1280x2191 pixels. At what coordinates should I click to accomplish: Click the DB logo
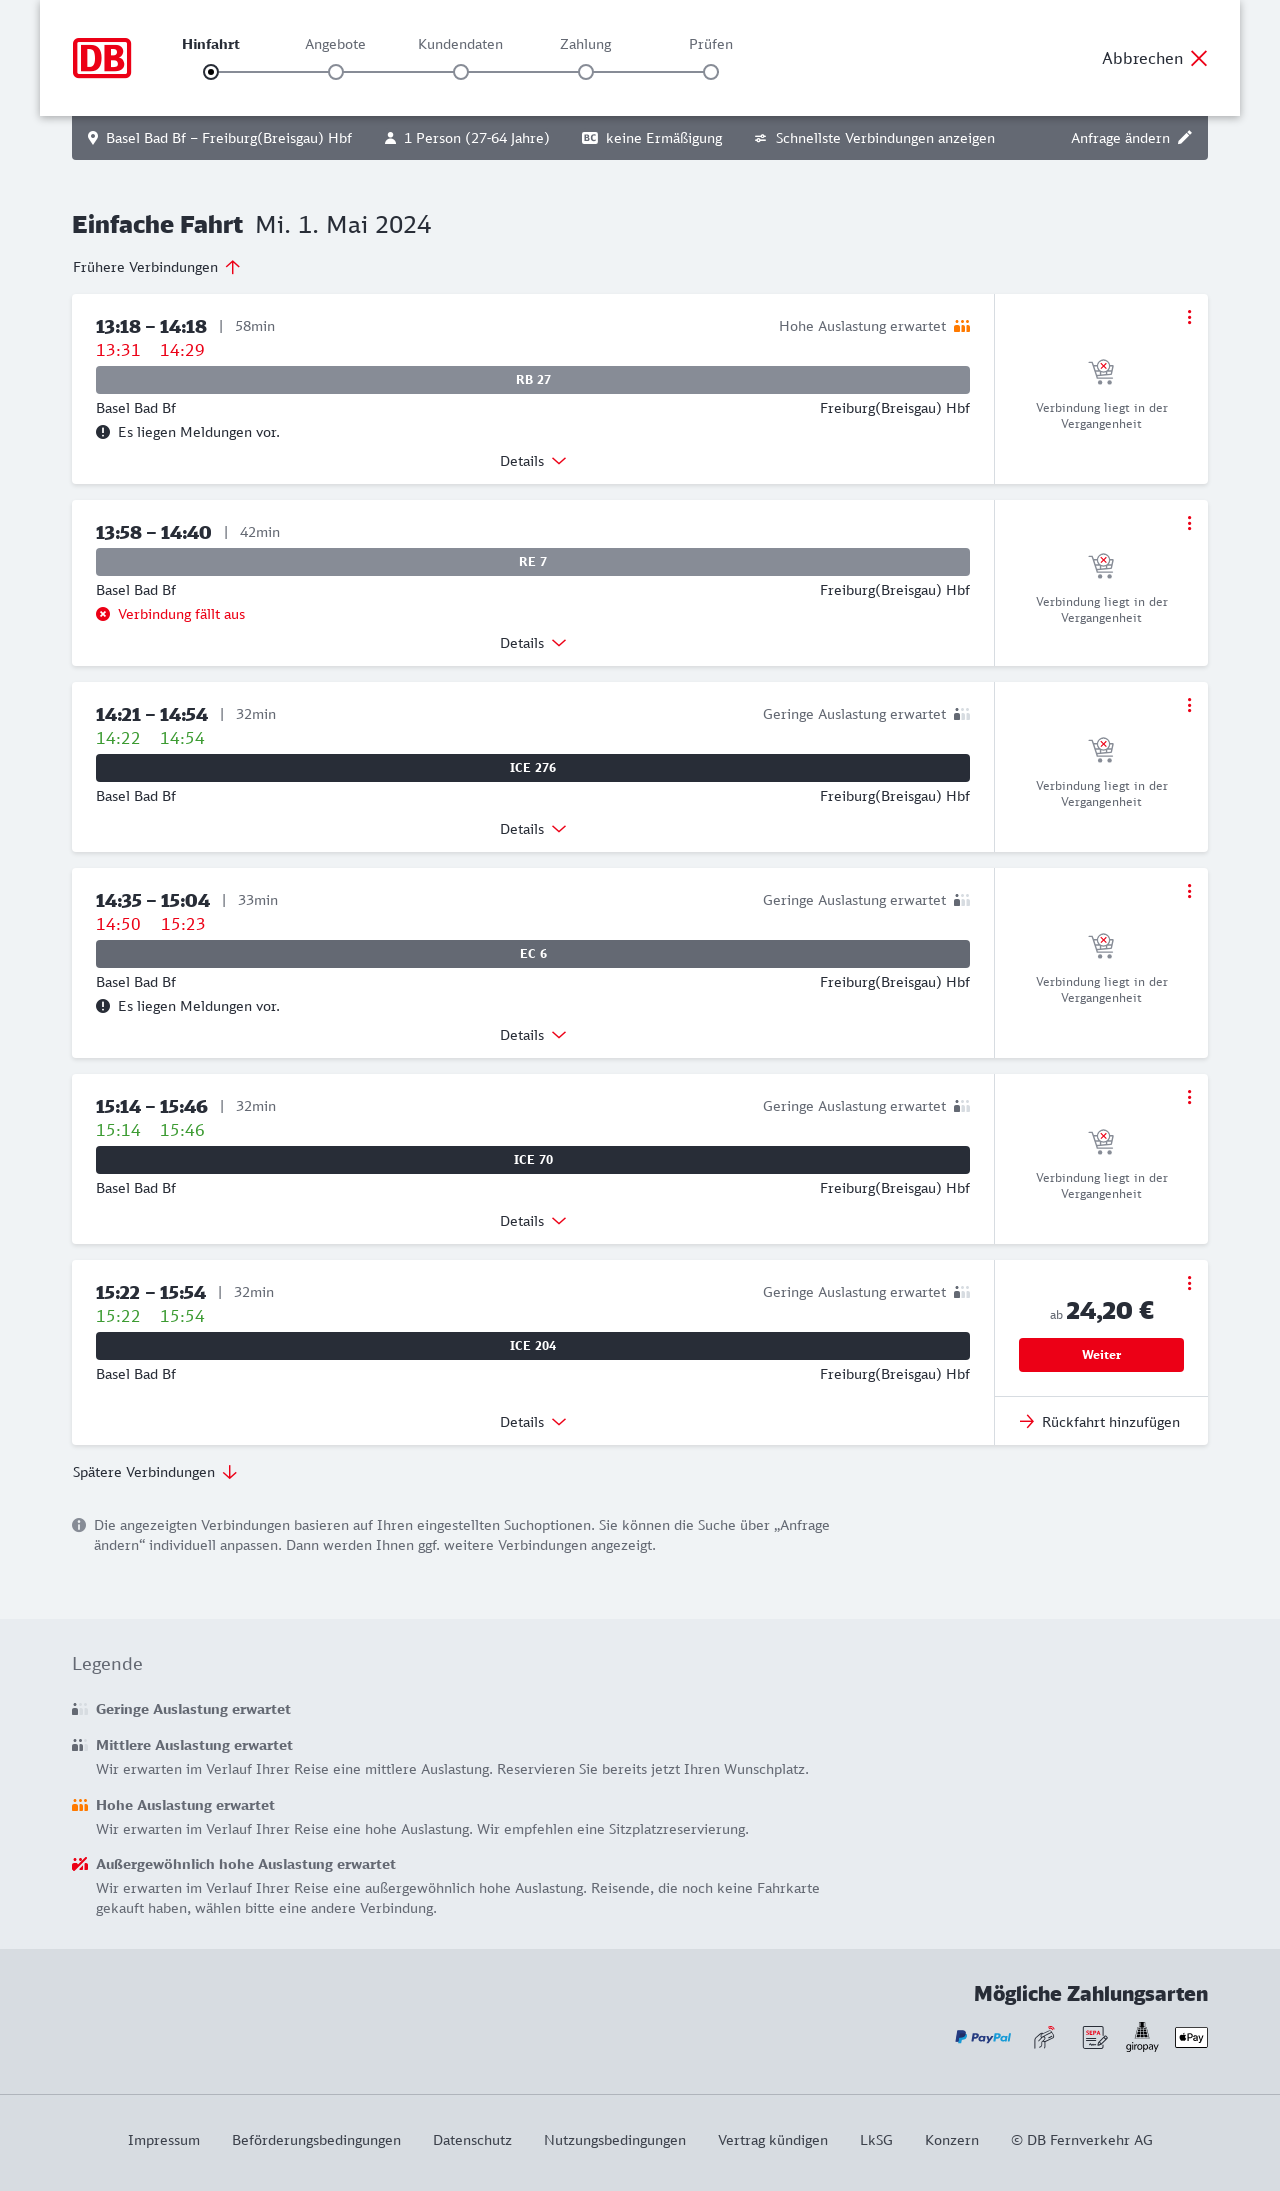(x=102, y=58)
